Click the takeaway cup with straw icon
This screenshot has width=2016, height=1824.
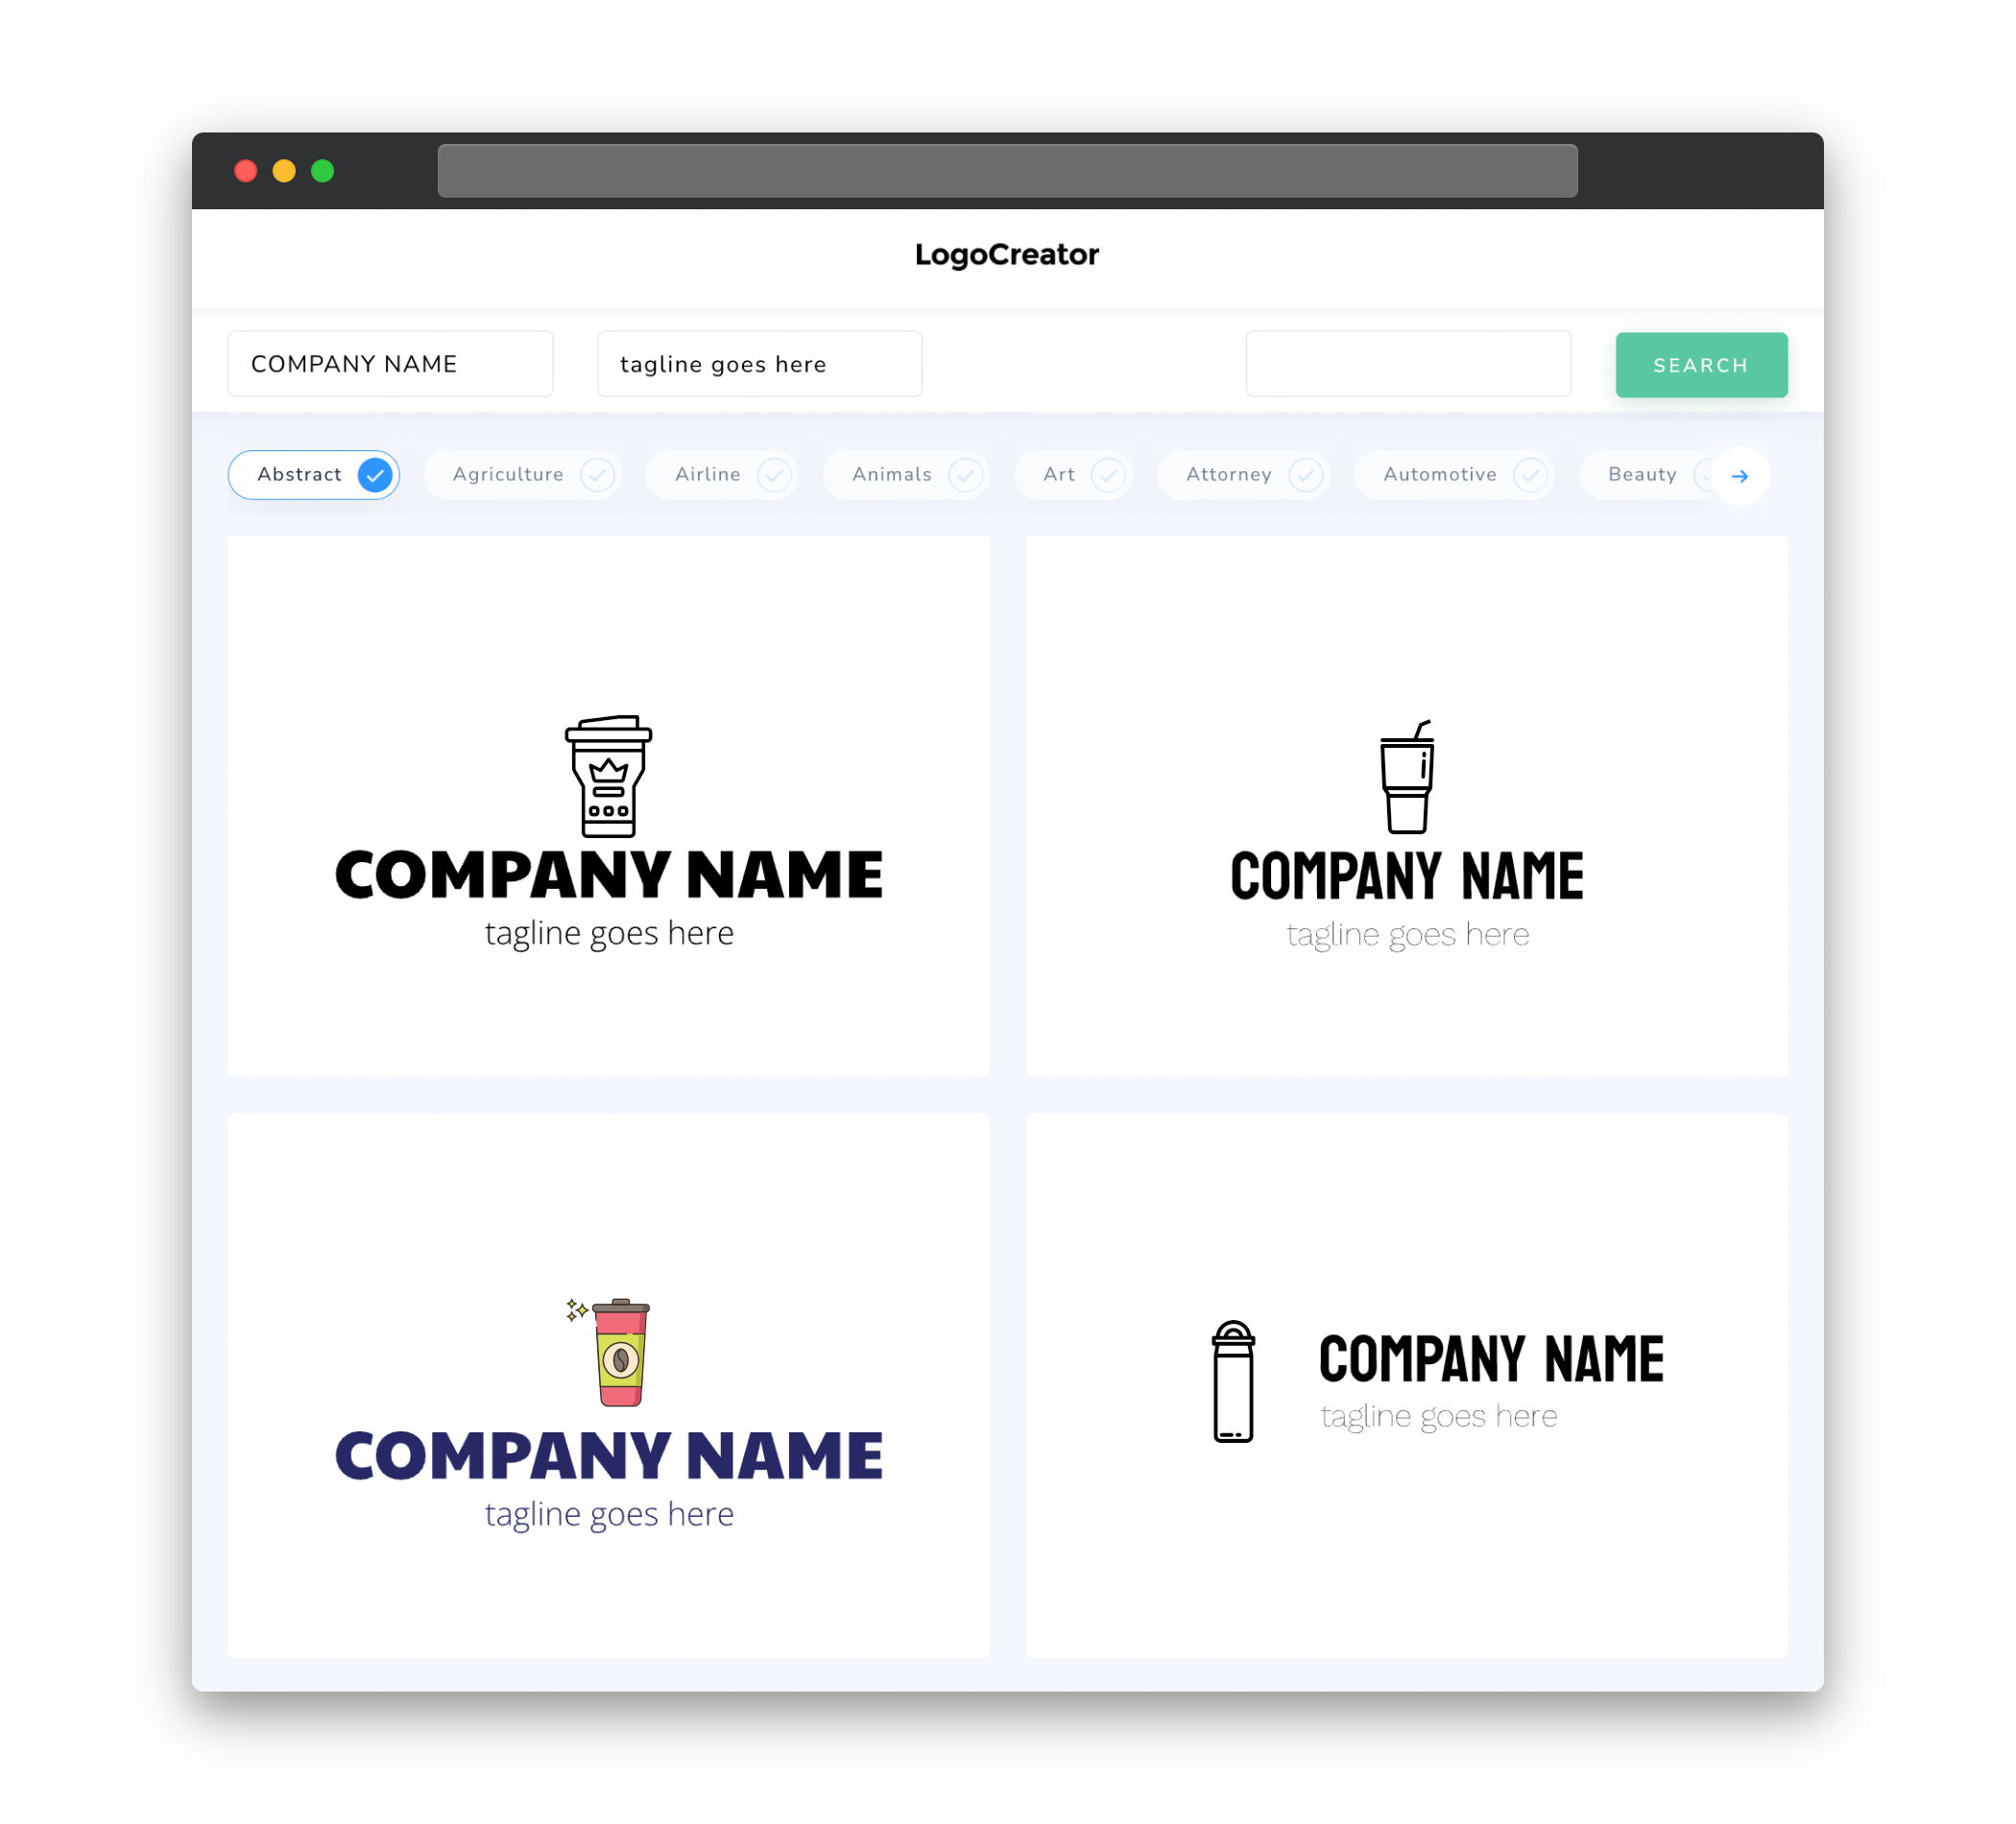coord(1406,774)
